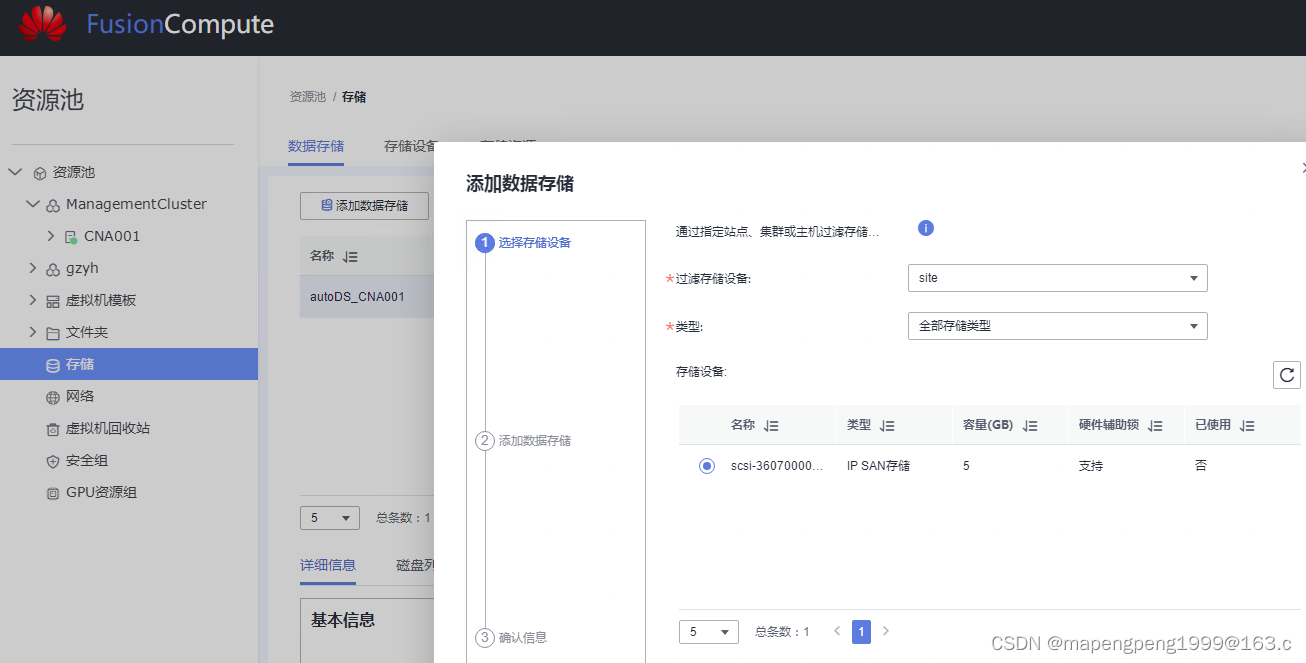This screenshot has height=663, width=1306.
Task: Sort by 已使用 column icon
Action: pos(1246,425)
